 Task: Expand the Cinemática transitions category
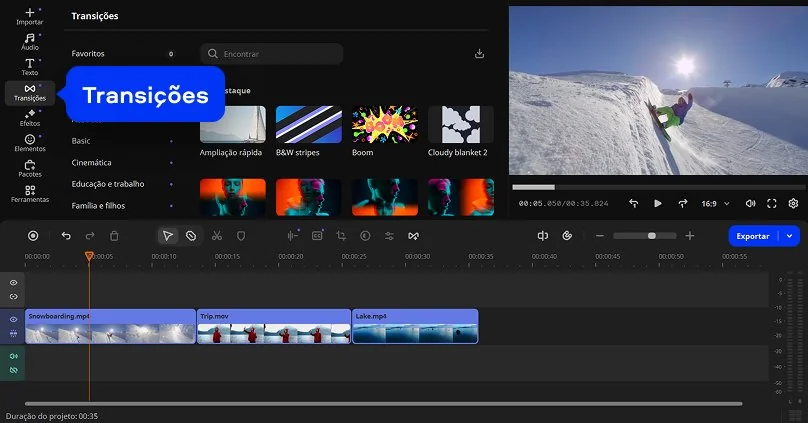(x=92, y=162)
